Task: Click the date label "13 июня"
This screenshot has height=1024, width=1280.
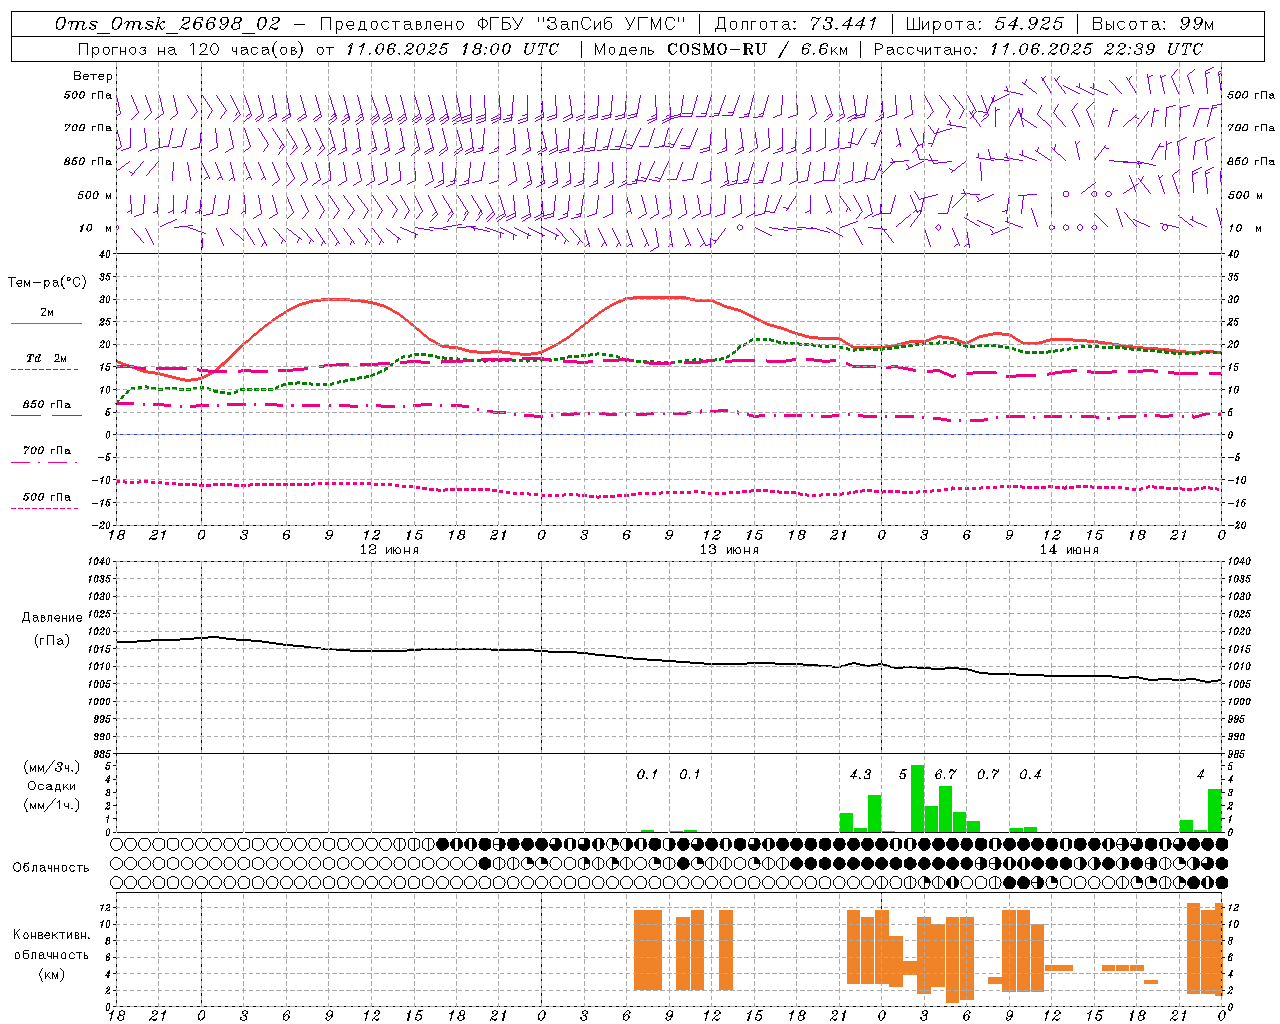Action: pos(729,550)
